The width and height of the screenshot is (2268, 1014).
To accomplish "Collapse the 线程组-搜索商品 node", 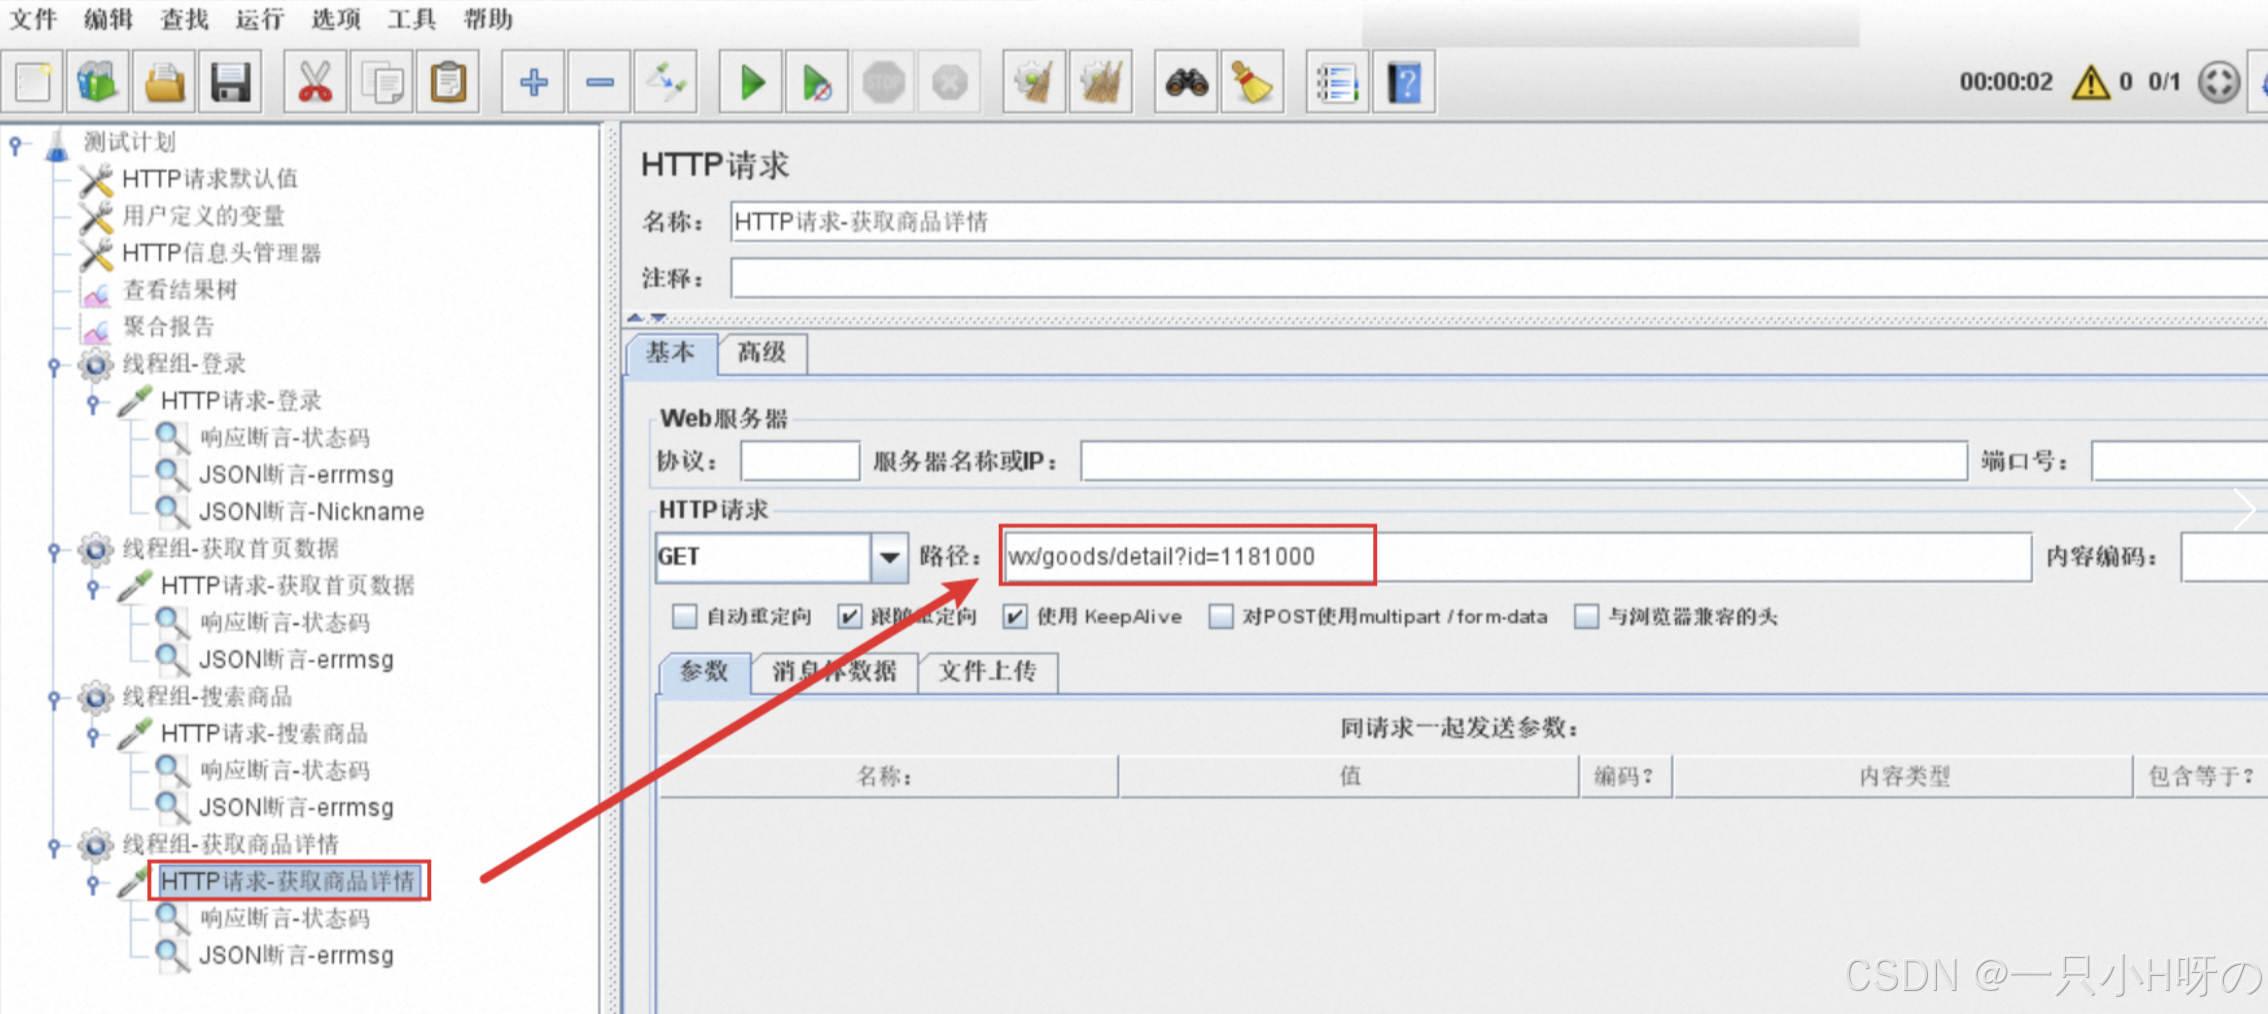I will (x=54, y=700).
